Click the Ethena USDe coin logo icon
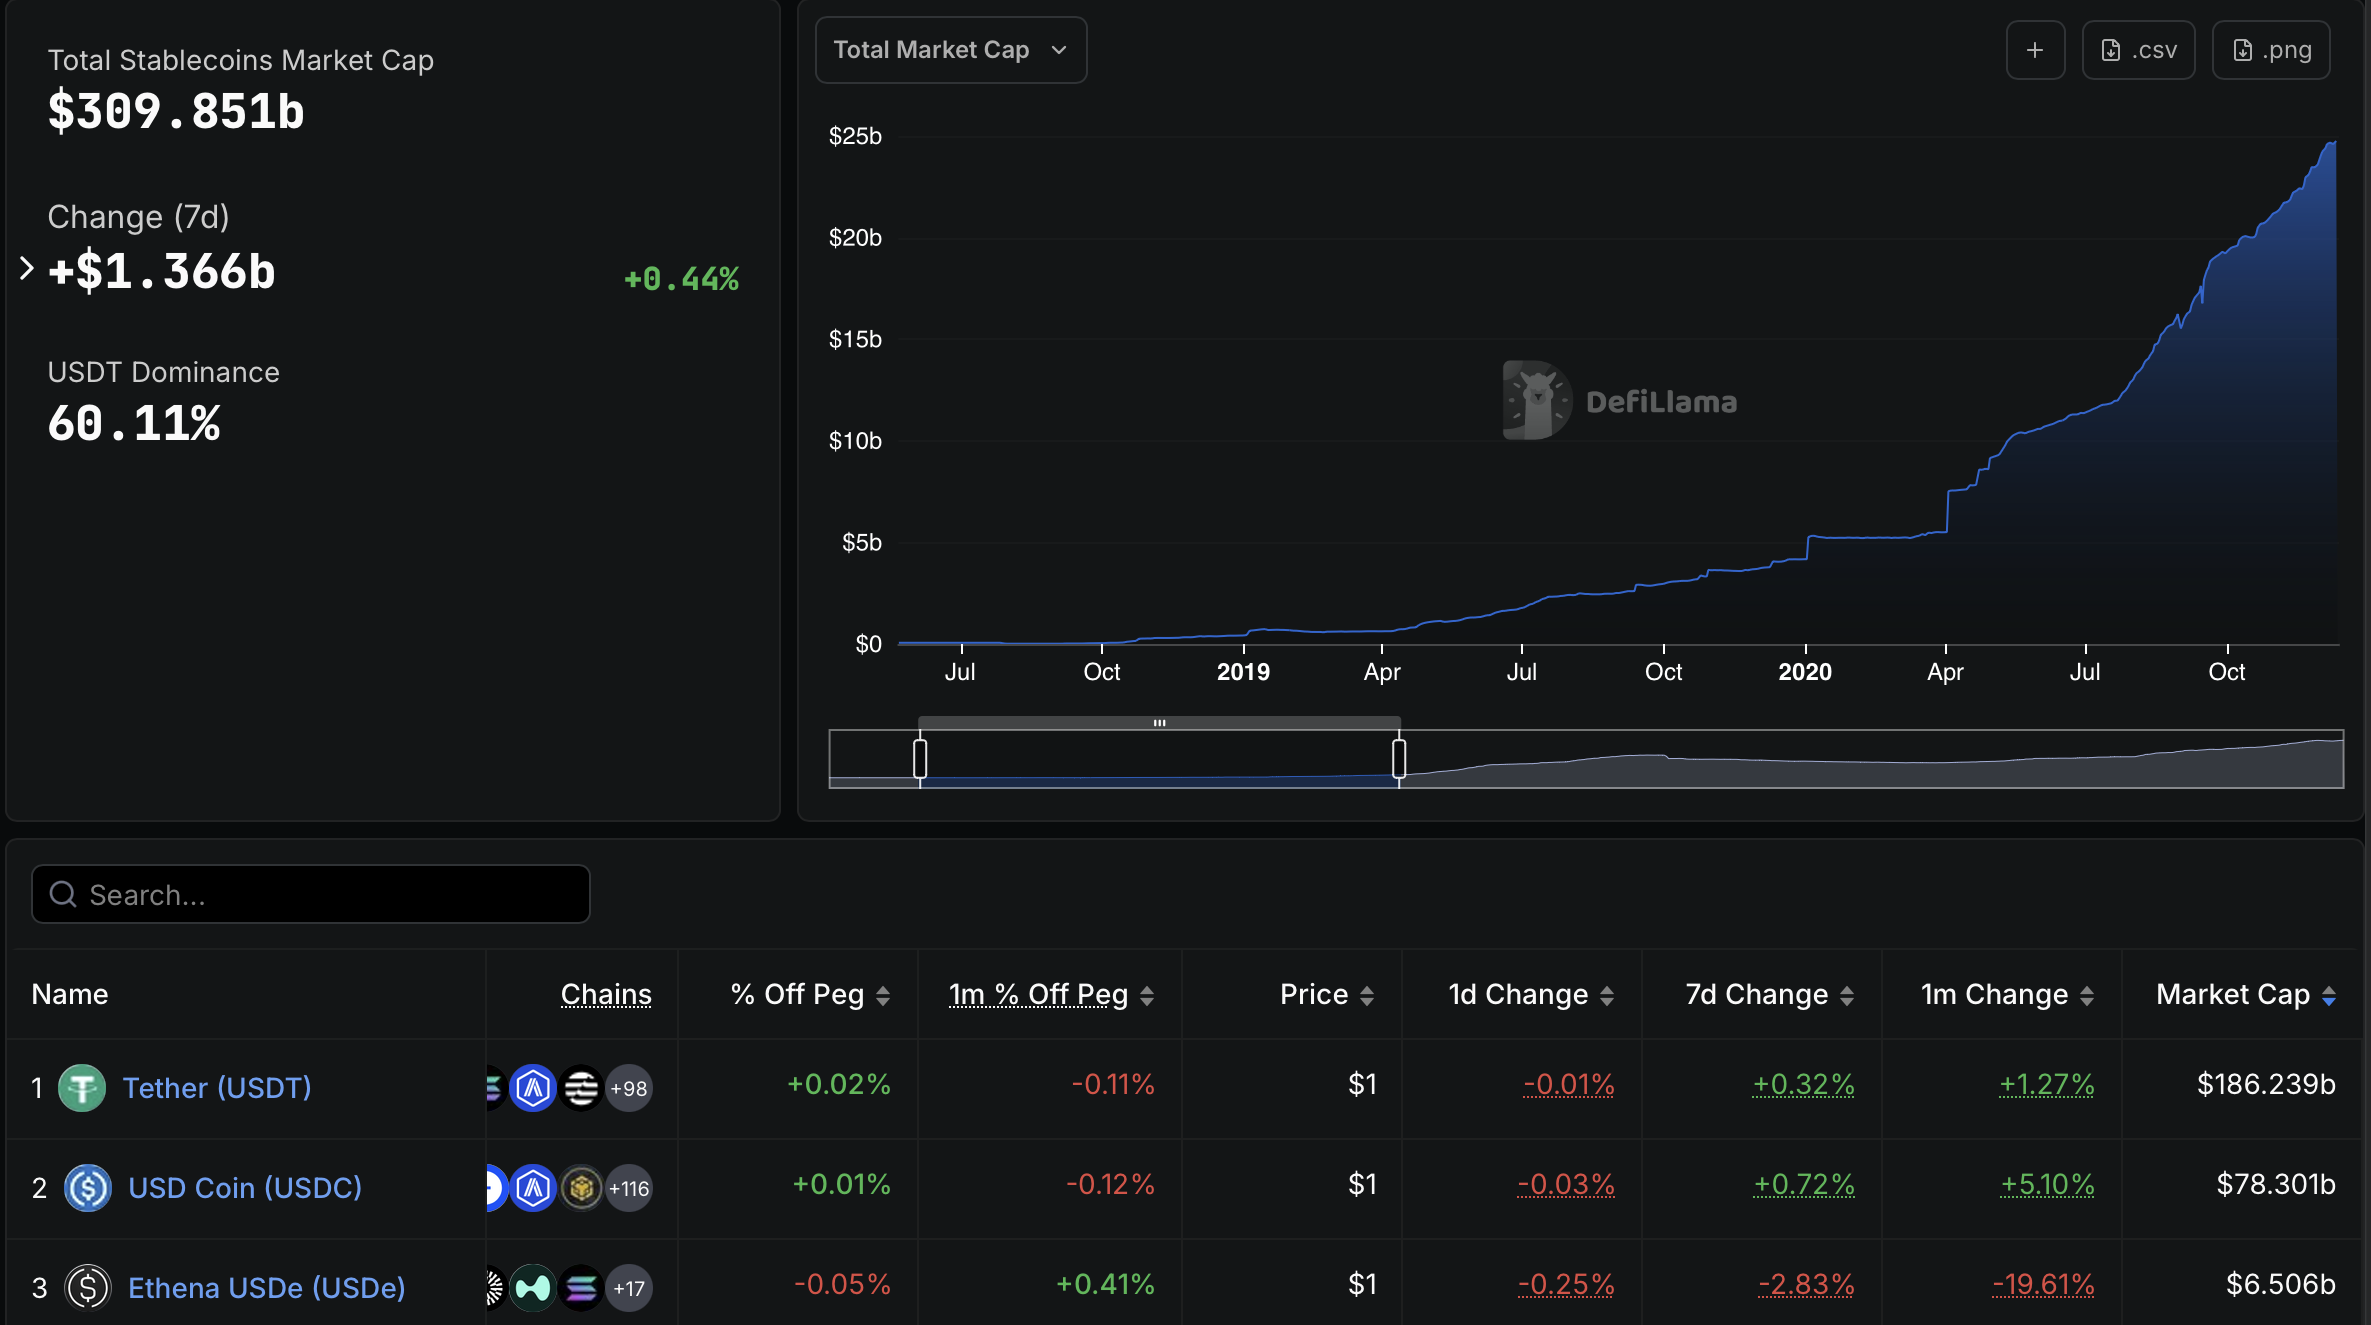The width and height of the screenshot is (2371, 1325). tap(87, 1288)
